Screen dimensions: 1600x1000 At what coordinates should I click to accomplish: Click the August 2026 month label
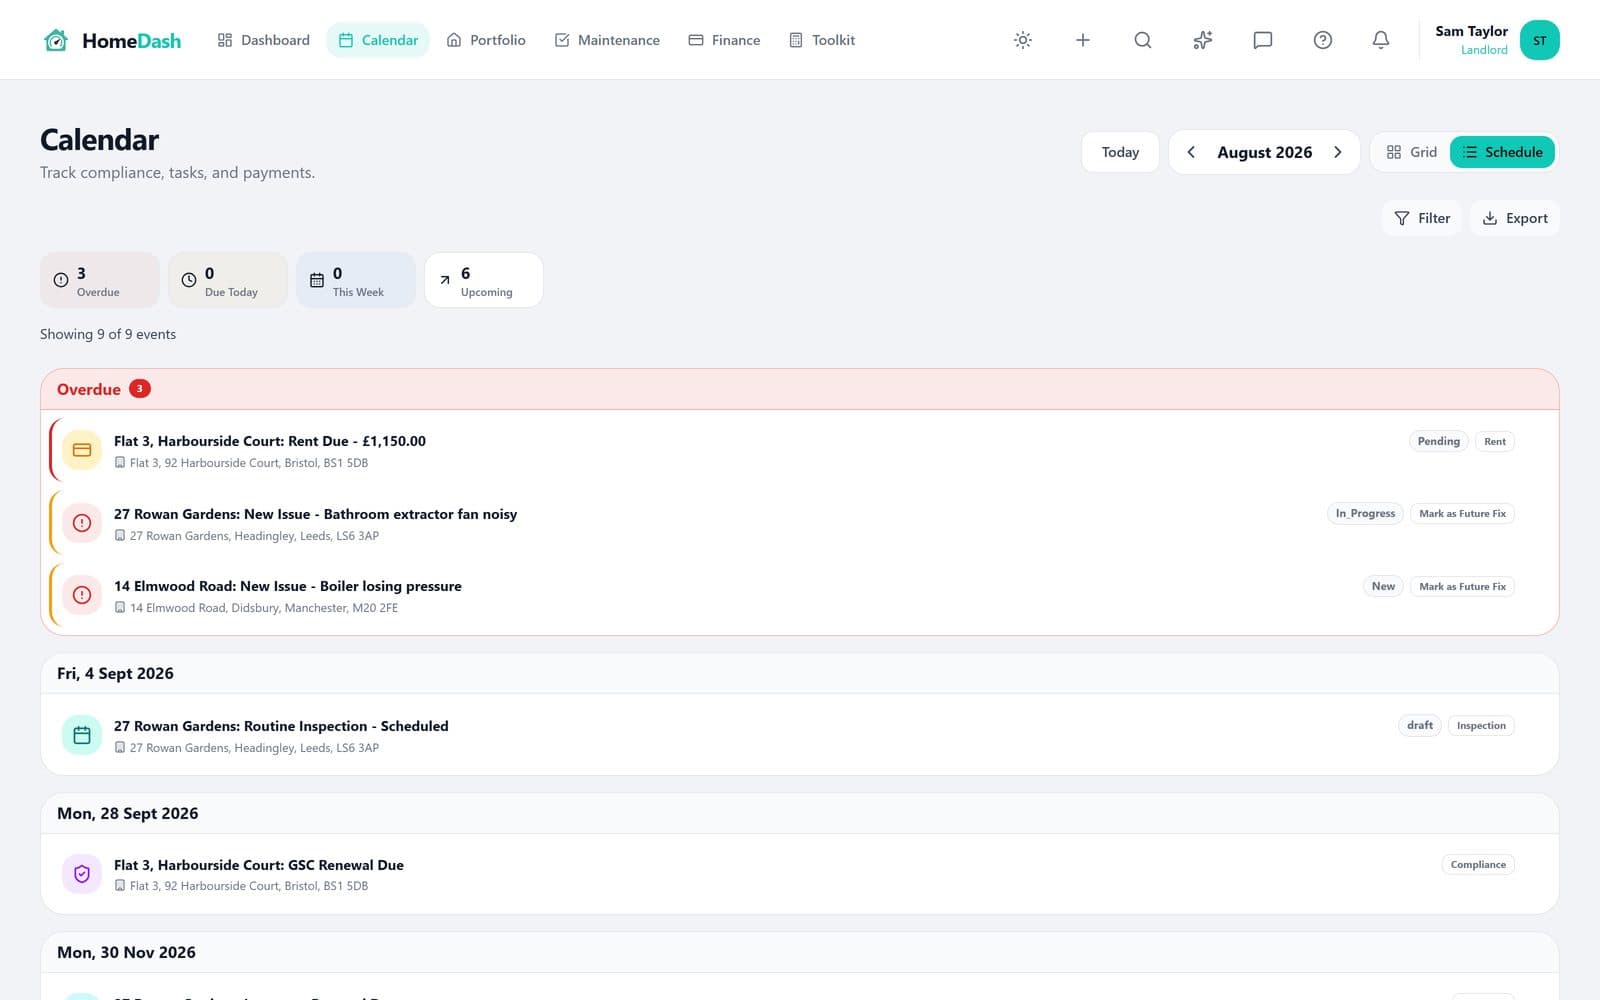[1264, 152]
